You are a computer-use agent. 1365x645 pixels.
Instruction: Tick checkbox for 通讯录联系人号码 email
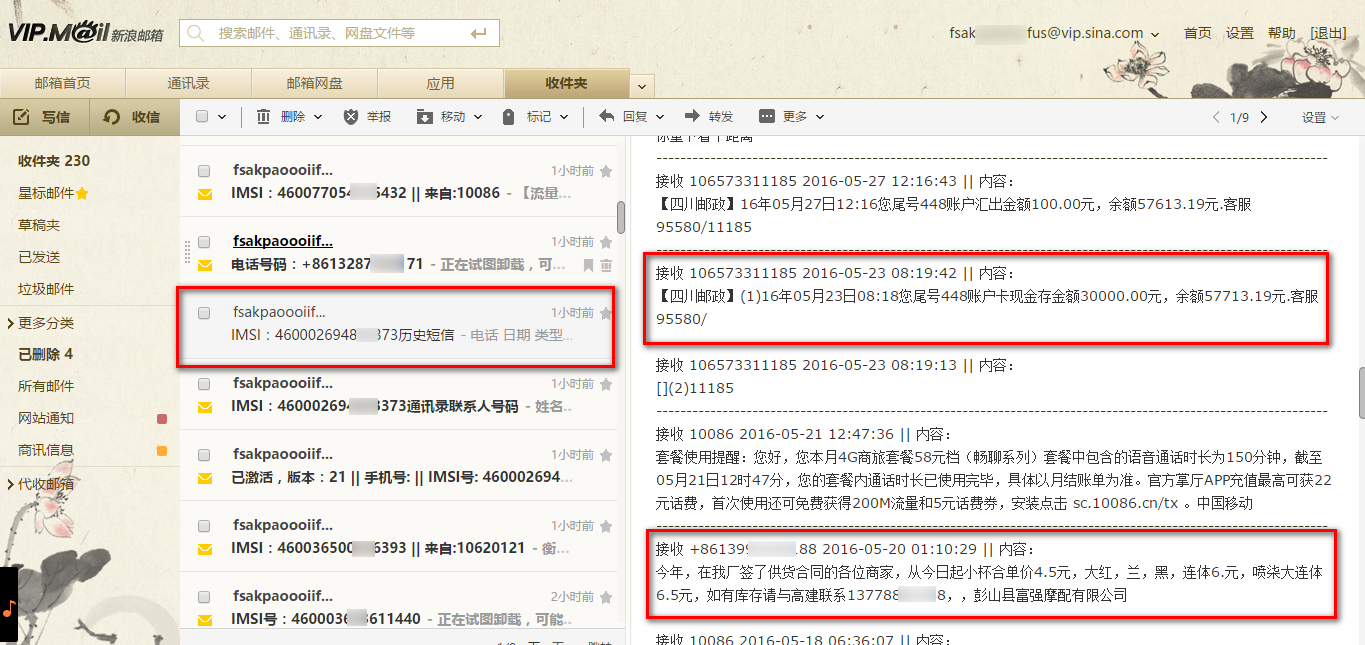click(204, 384)
